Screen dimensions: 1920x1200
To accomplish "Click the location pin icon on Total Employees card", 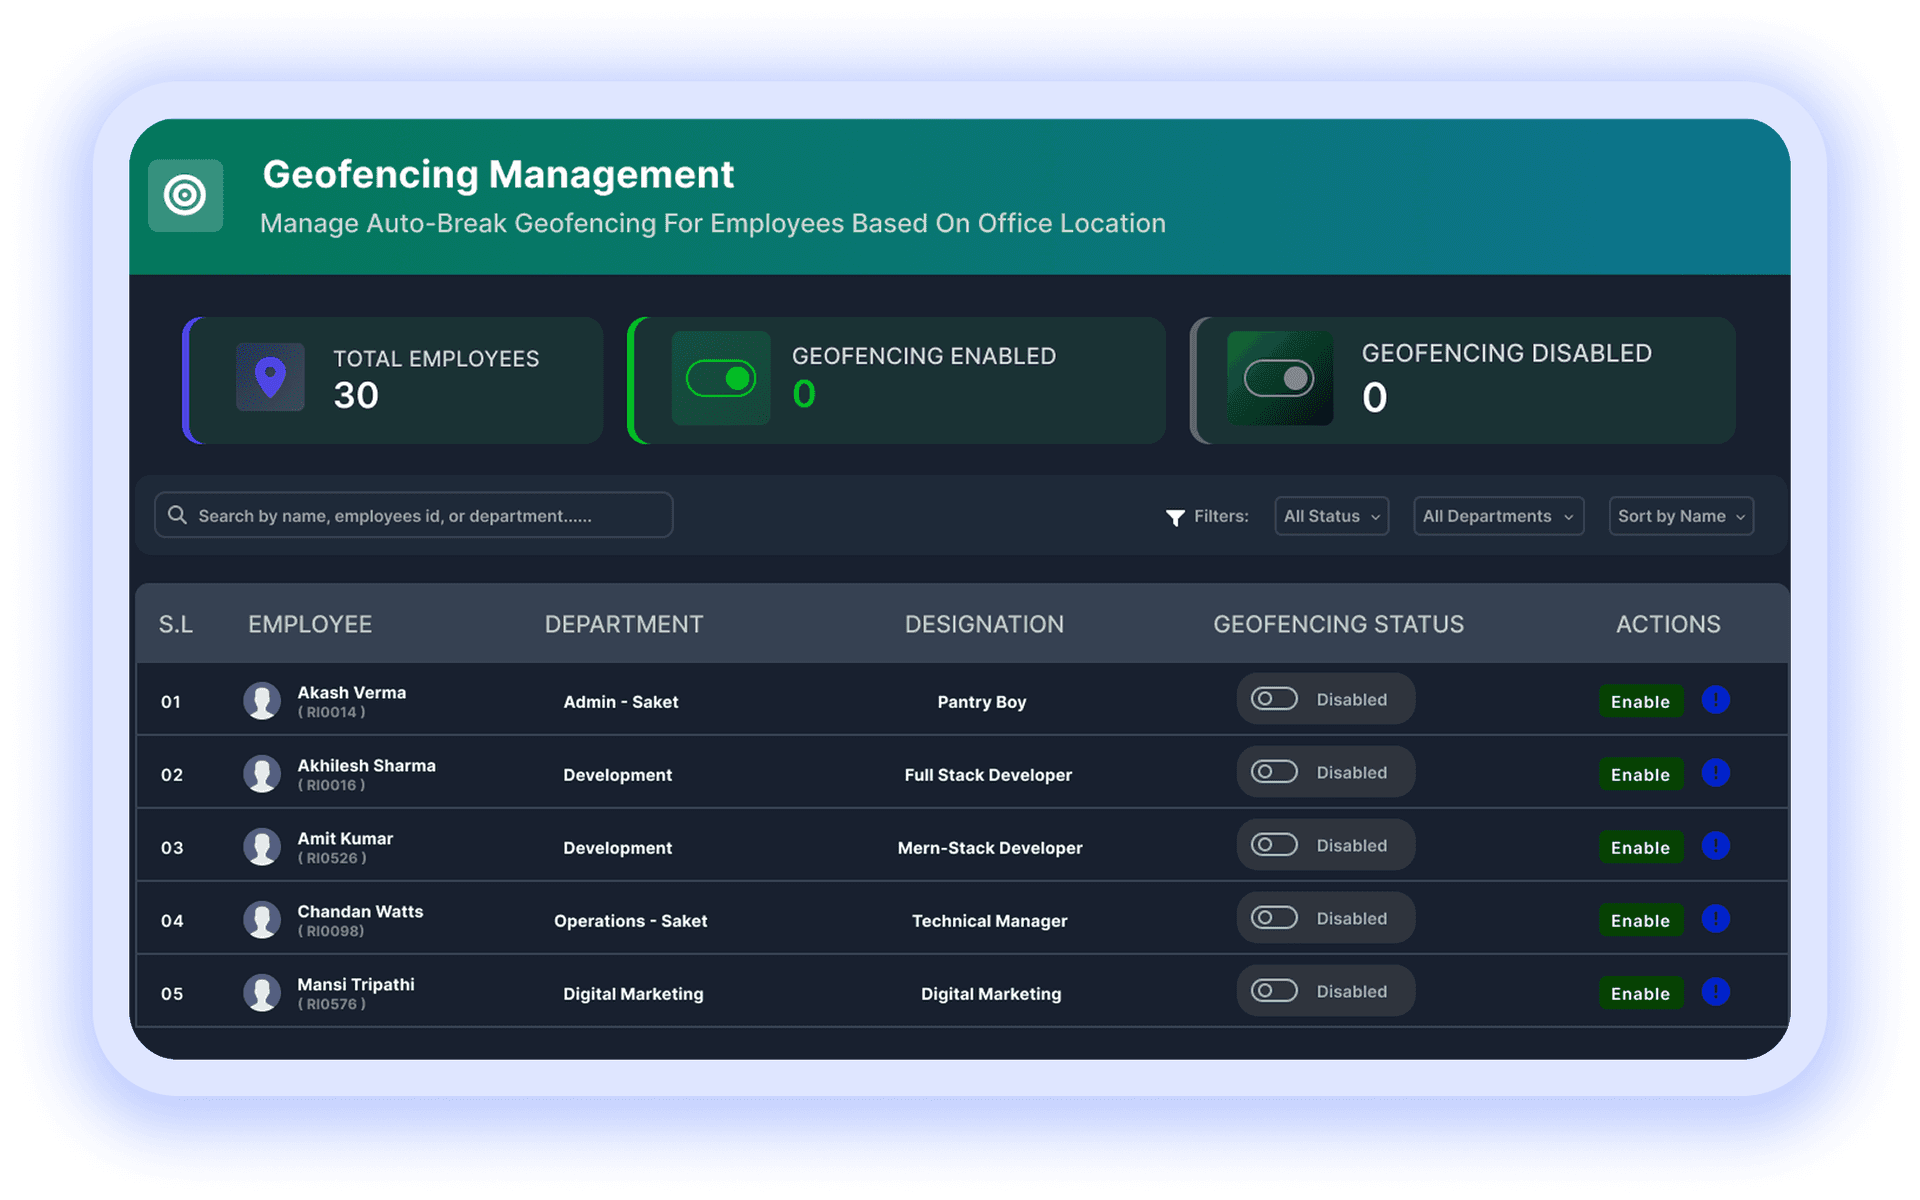I will (x=269, y=379).
